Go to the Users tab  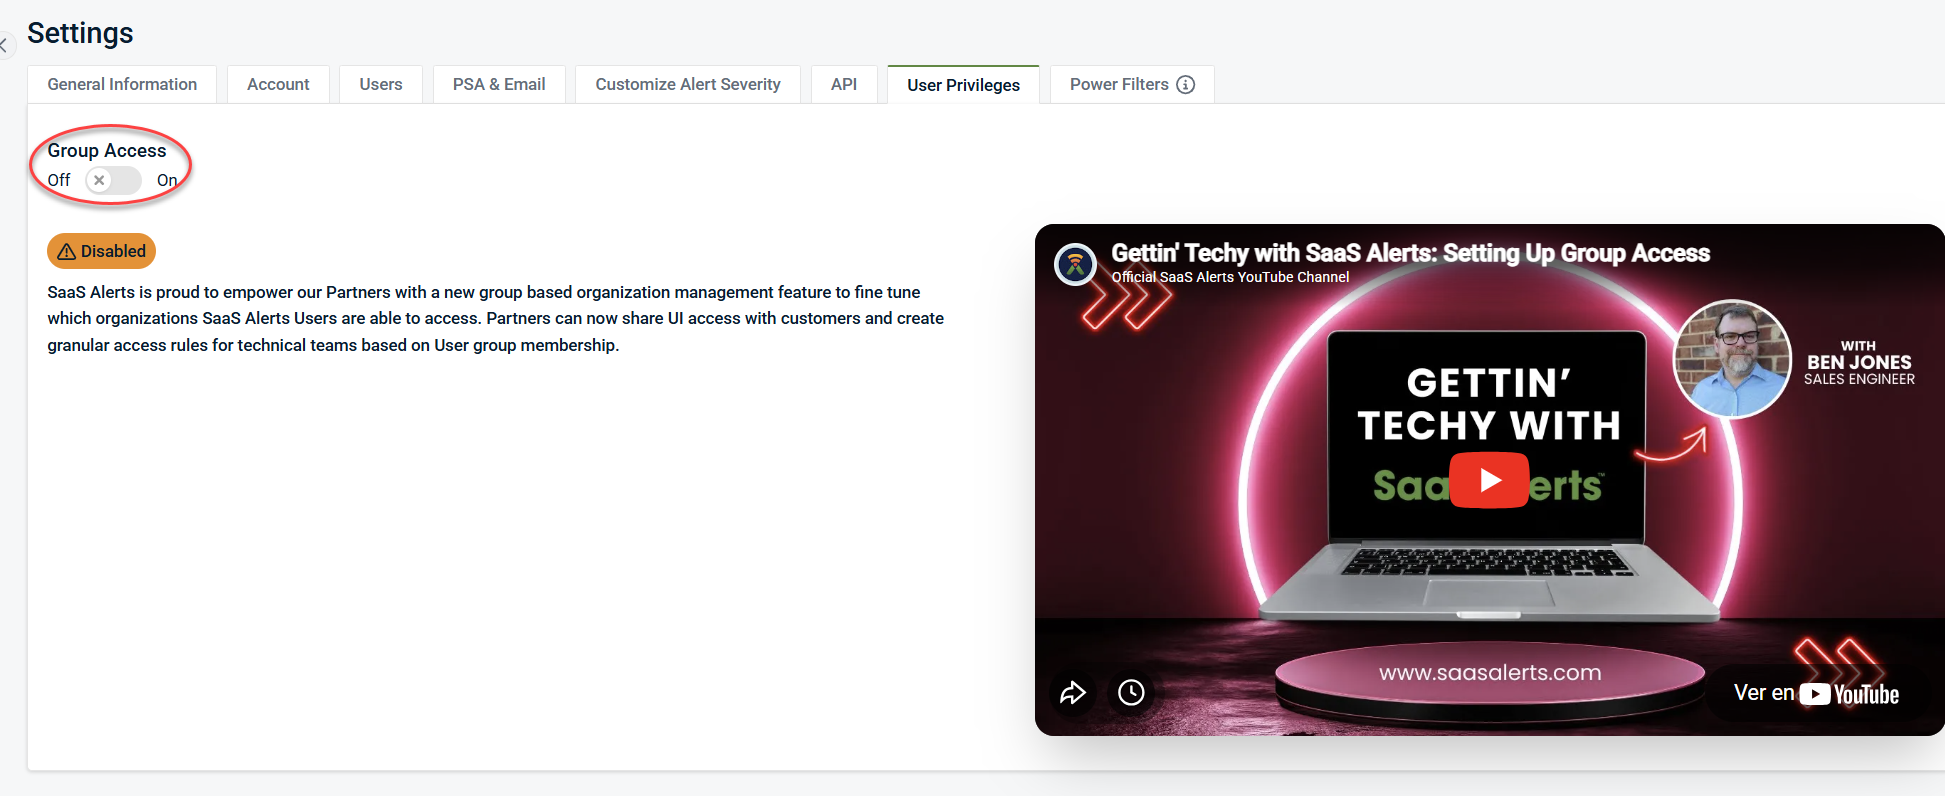[x=381, y=85]
